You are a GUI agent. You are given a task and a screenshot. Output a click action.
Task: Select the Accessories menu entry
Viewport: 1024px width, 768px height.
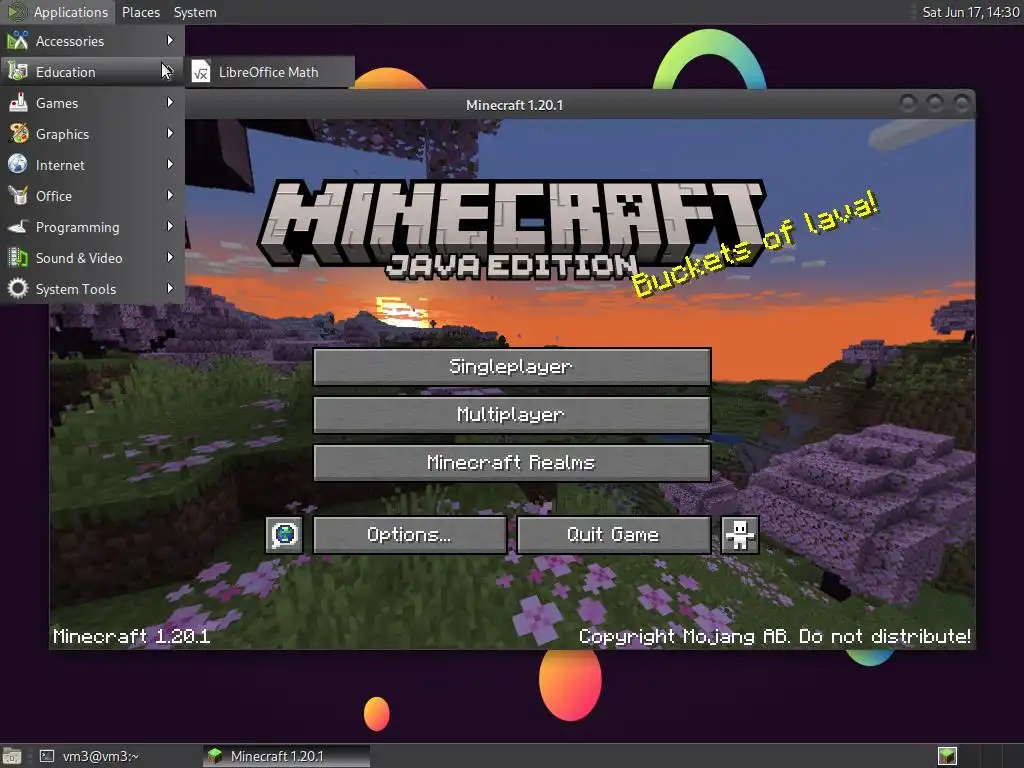point(93,40)
